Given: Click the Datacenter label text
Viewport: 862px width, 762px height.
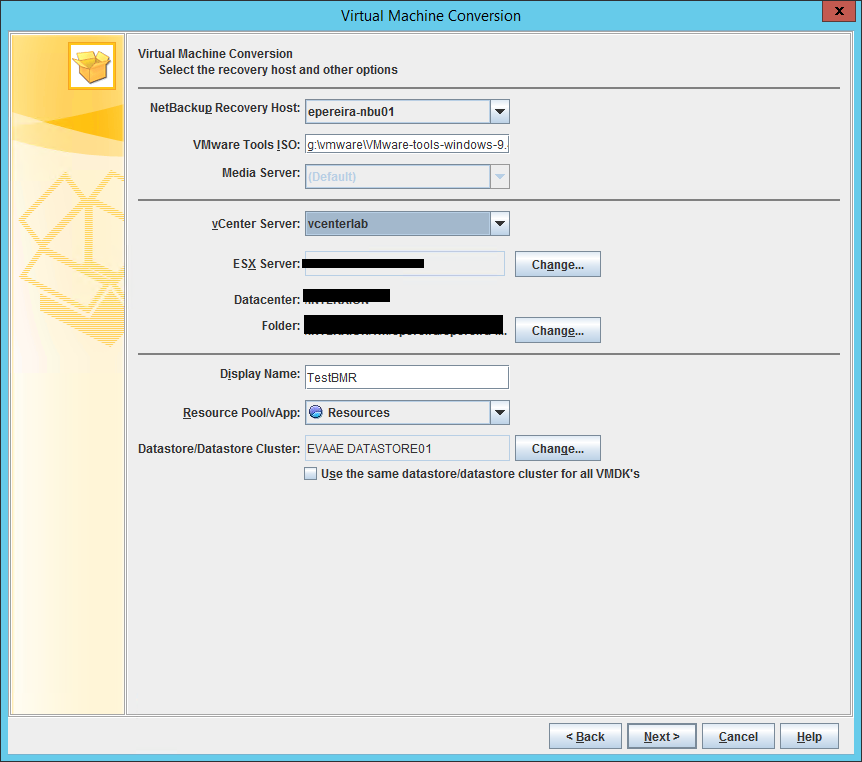Looking at the screenshot, I should pos(267,300).
